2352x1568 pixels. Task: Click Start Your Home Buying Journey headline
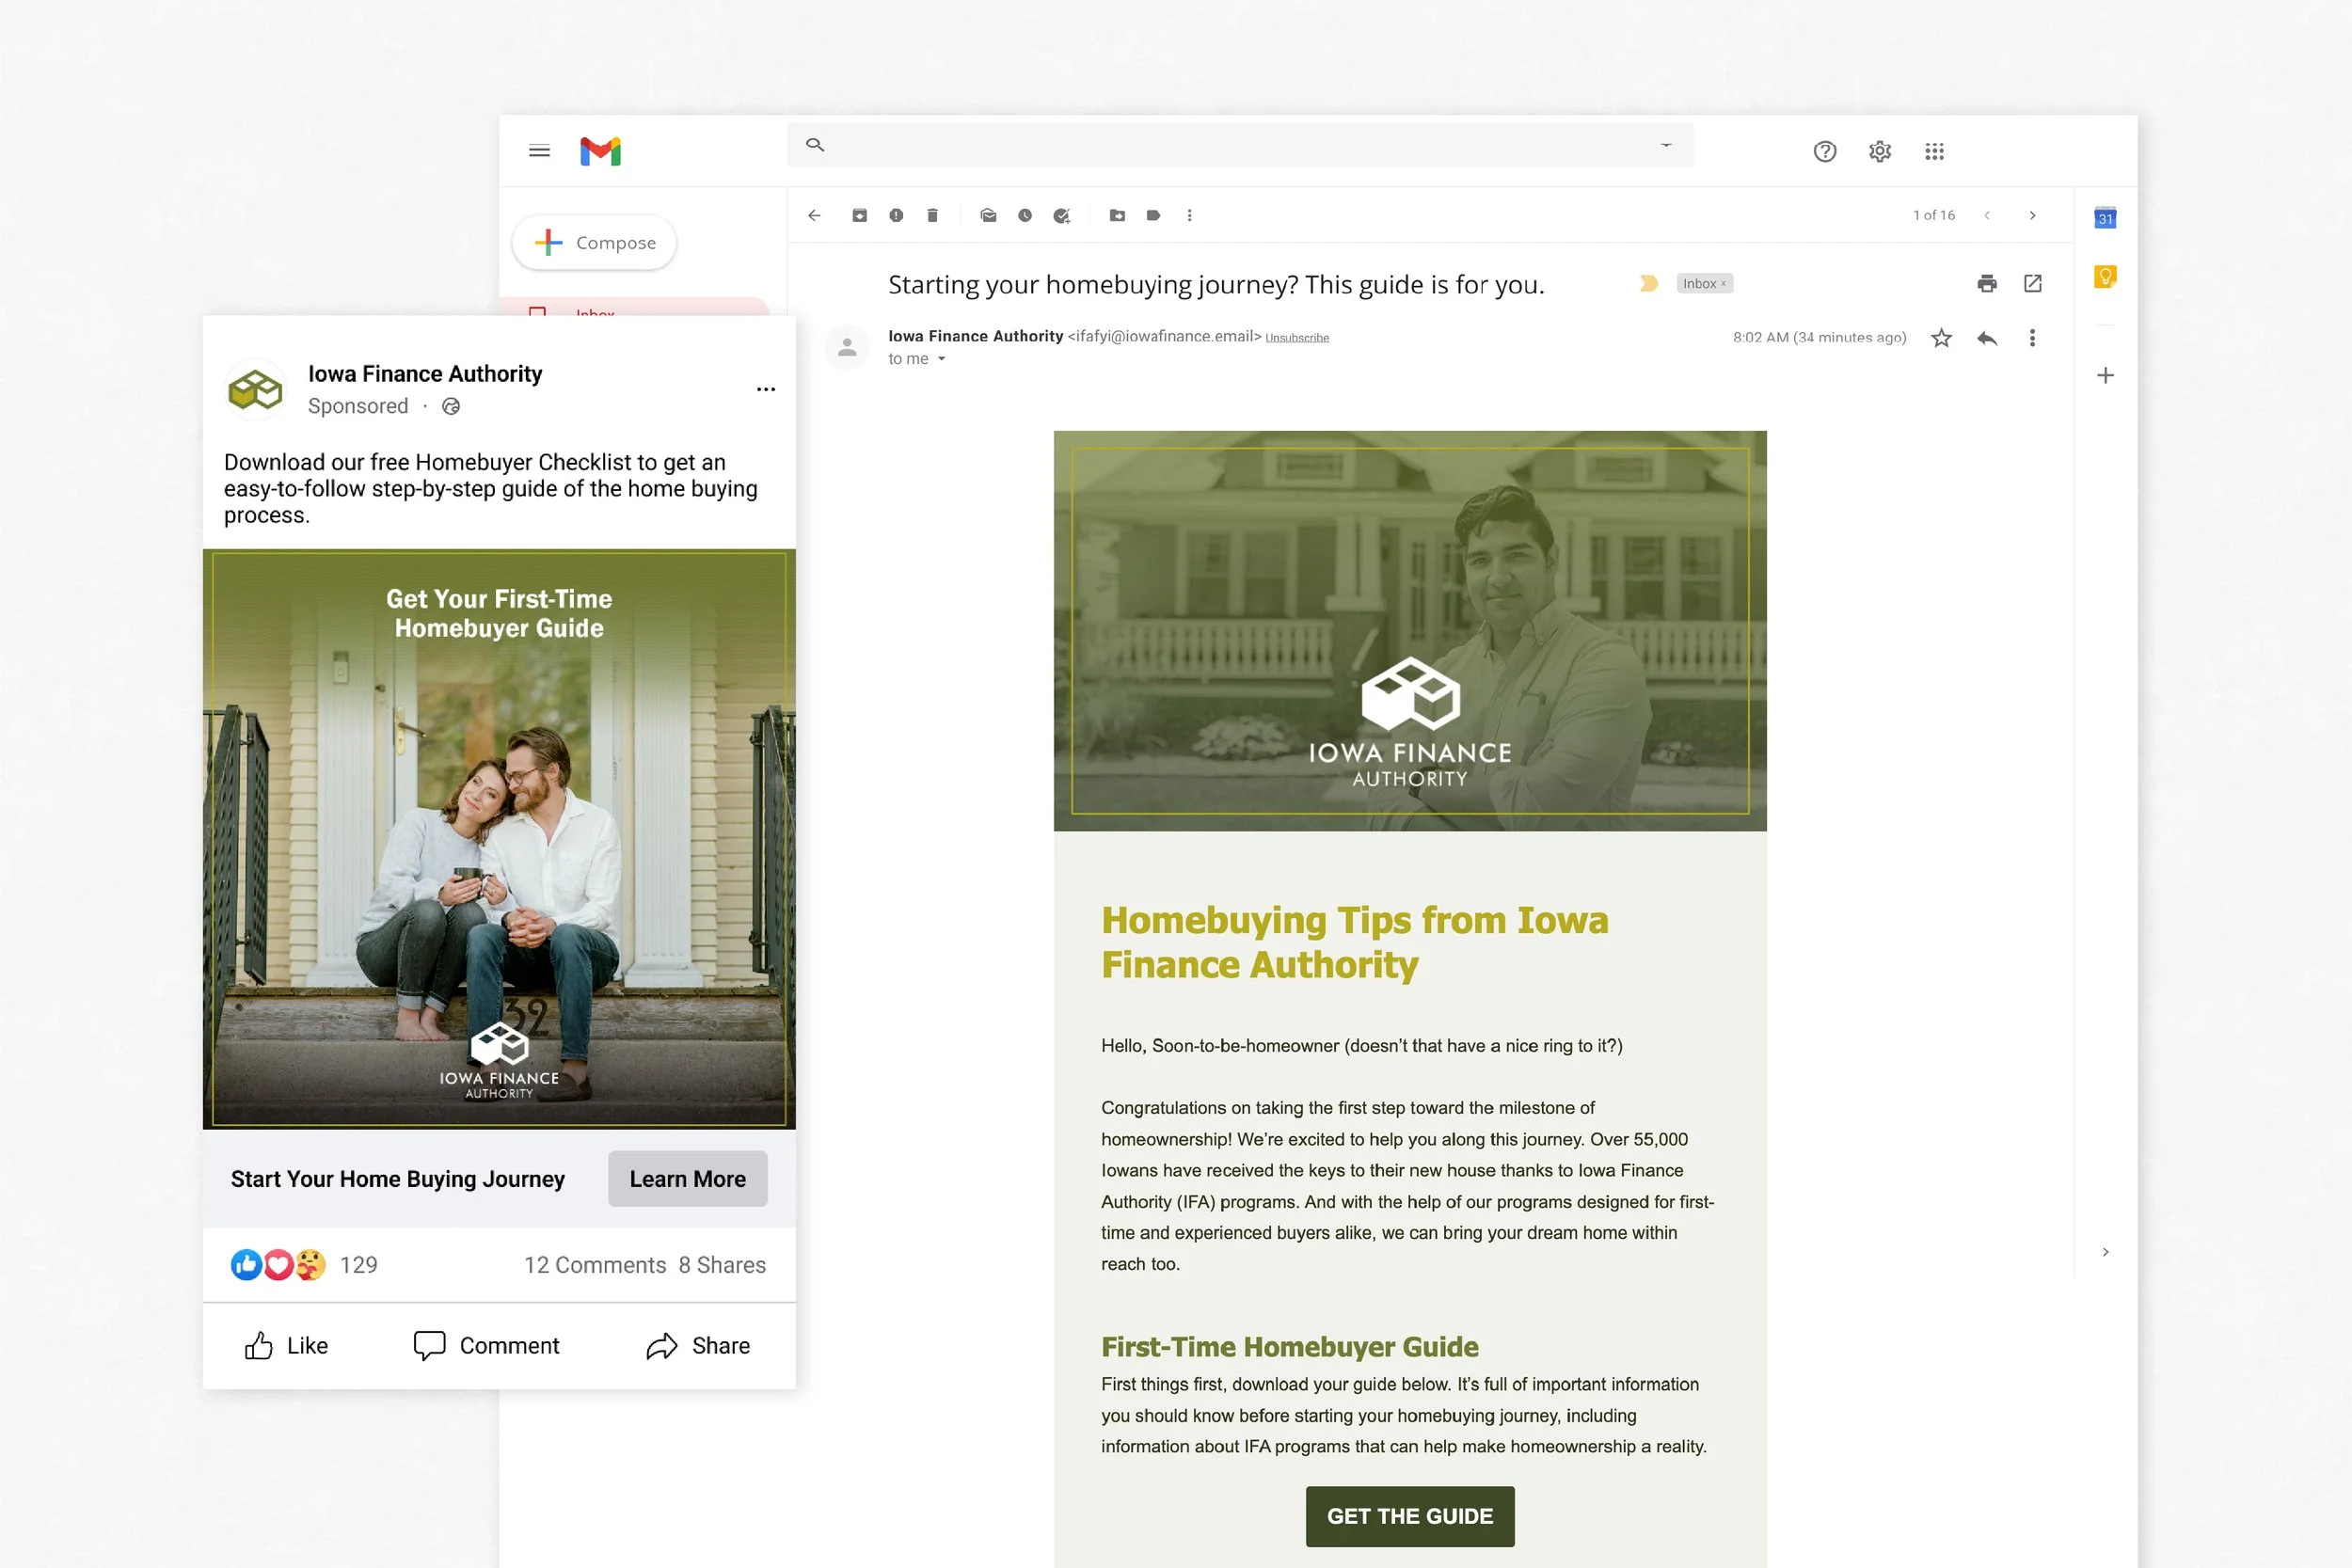click(398, 1179)
